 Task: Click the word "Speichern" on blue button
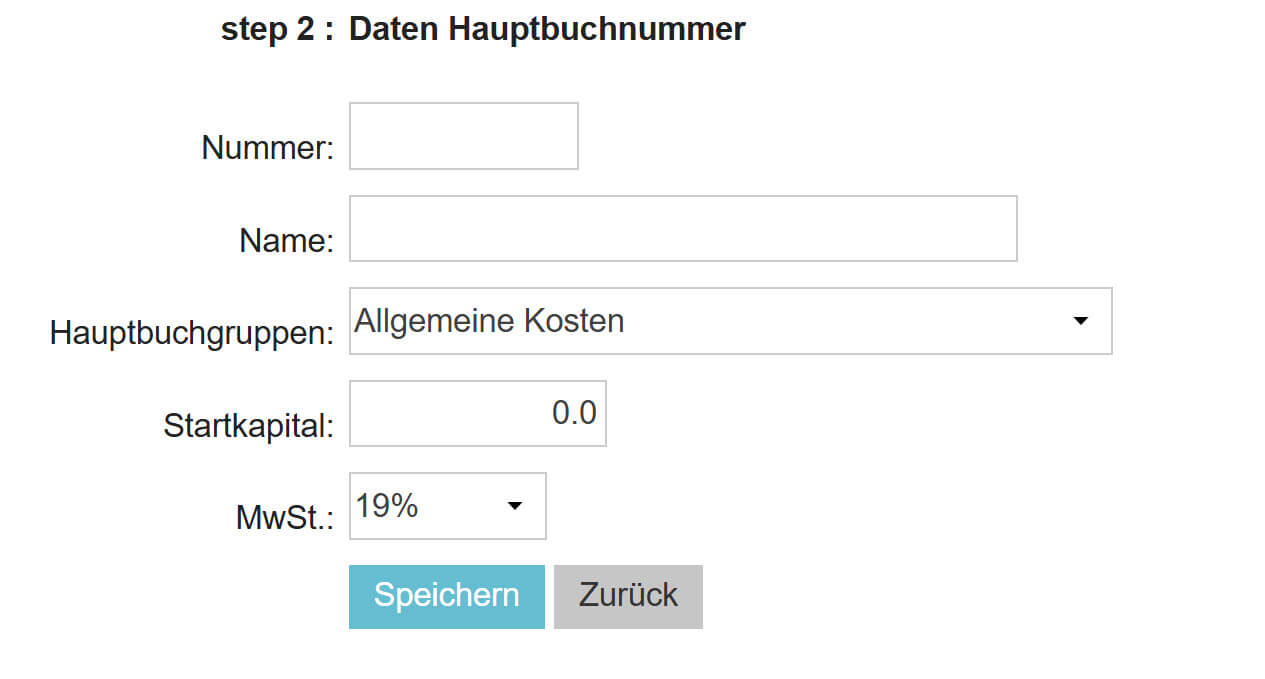(446, 596)
